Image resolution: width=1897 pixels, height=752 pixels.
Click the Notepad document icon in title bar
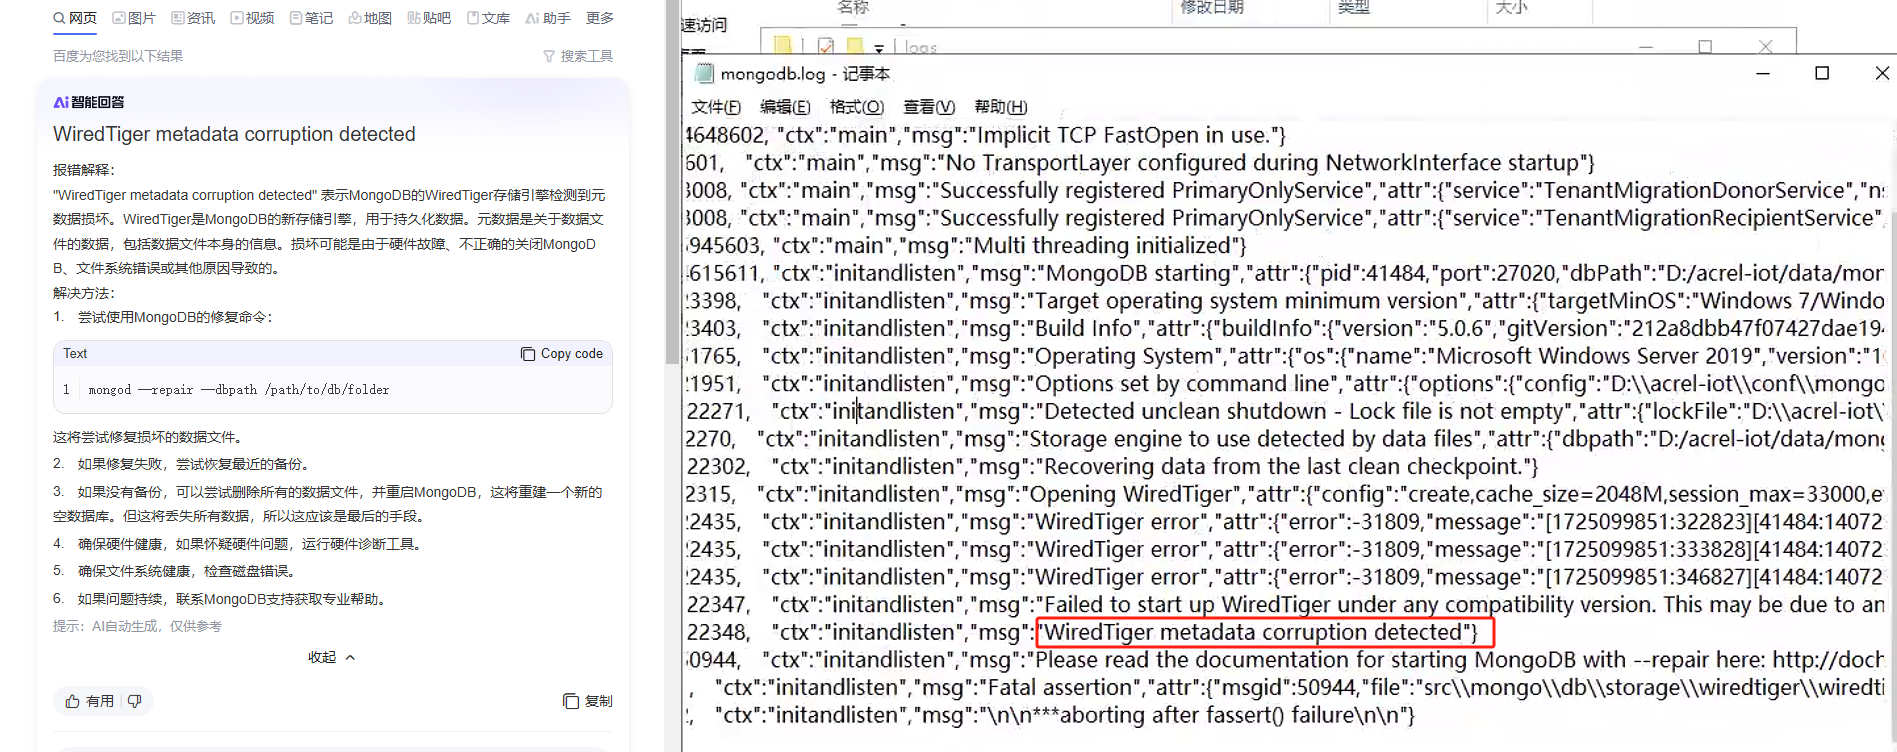[704, 74]
